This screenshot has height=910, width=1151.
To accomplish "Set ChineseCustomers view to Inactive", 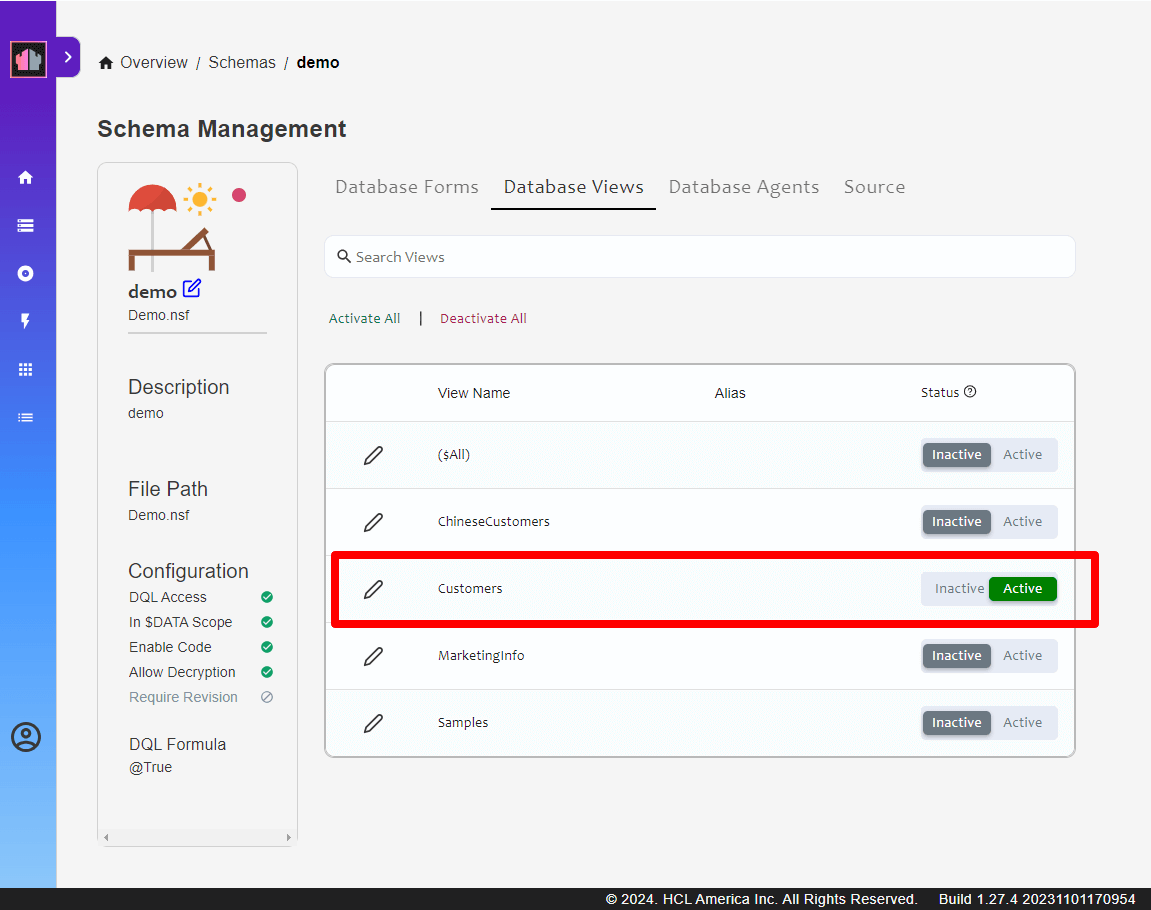I will tap(956, 522).
